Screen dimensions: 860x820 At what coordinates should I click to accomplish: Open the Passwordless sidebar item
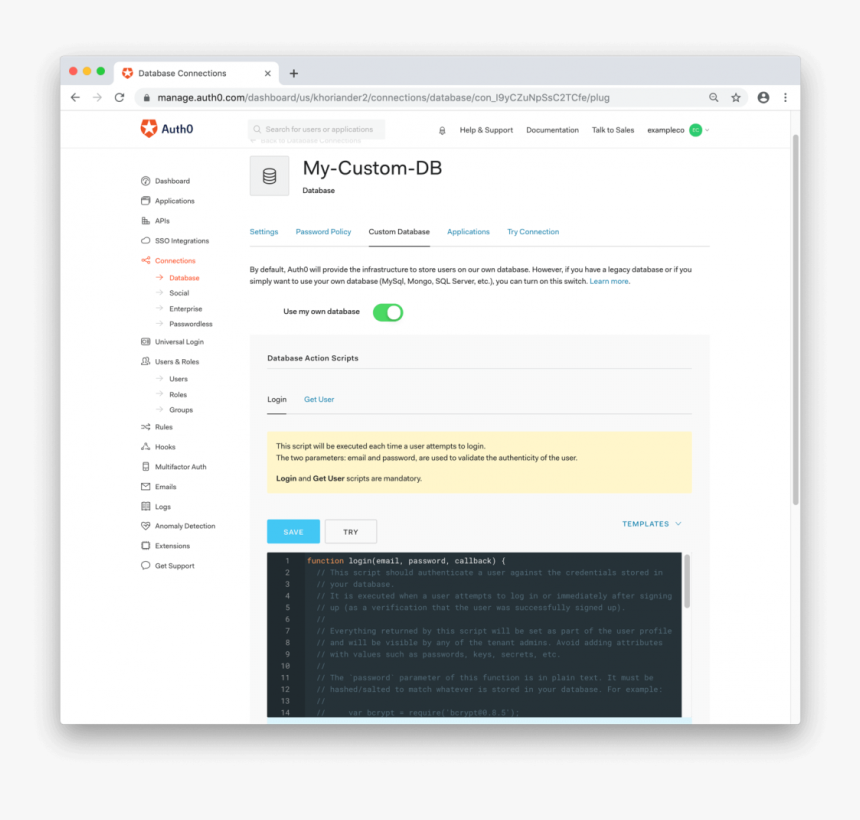pyautogui.click(x=191, y=324)
